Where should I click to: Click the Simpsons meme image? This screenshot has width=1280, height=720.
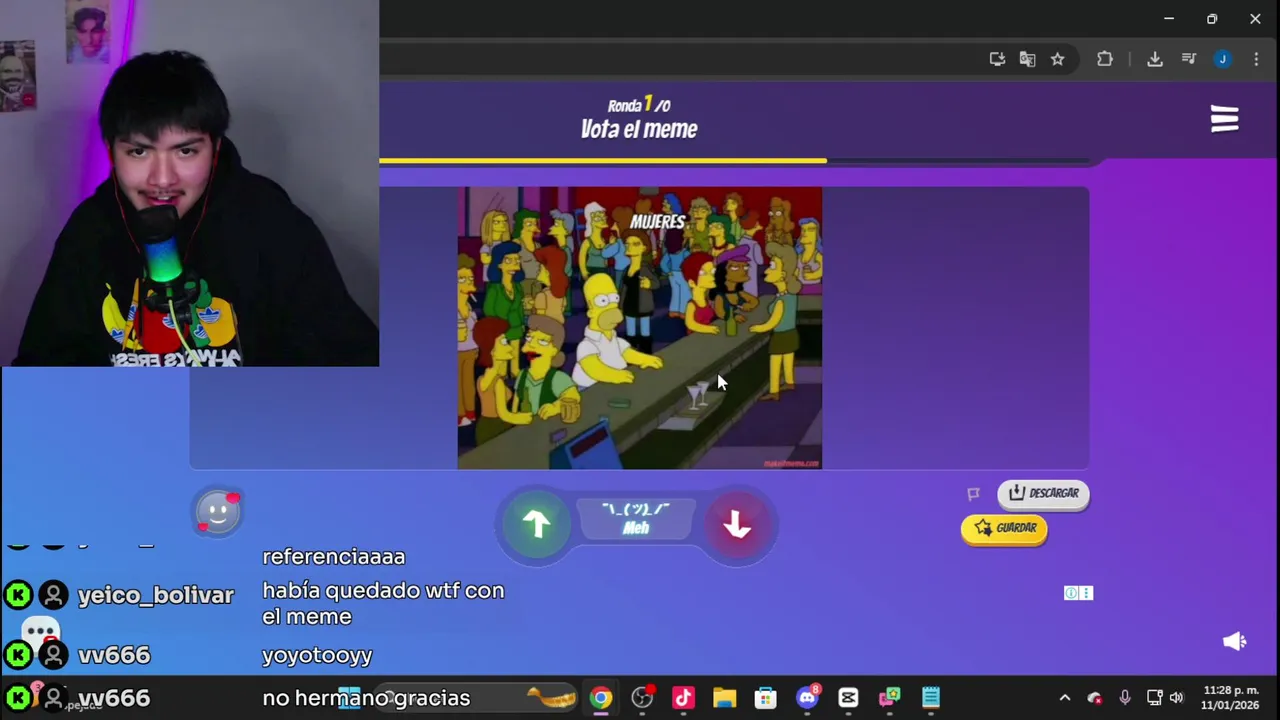click(639, 328)
